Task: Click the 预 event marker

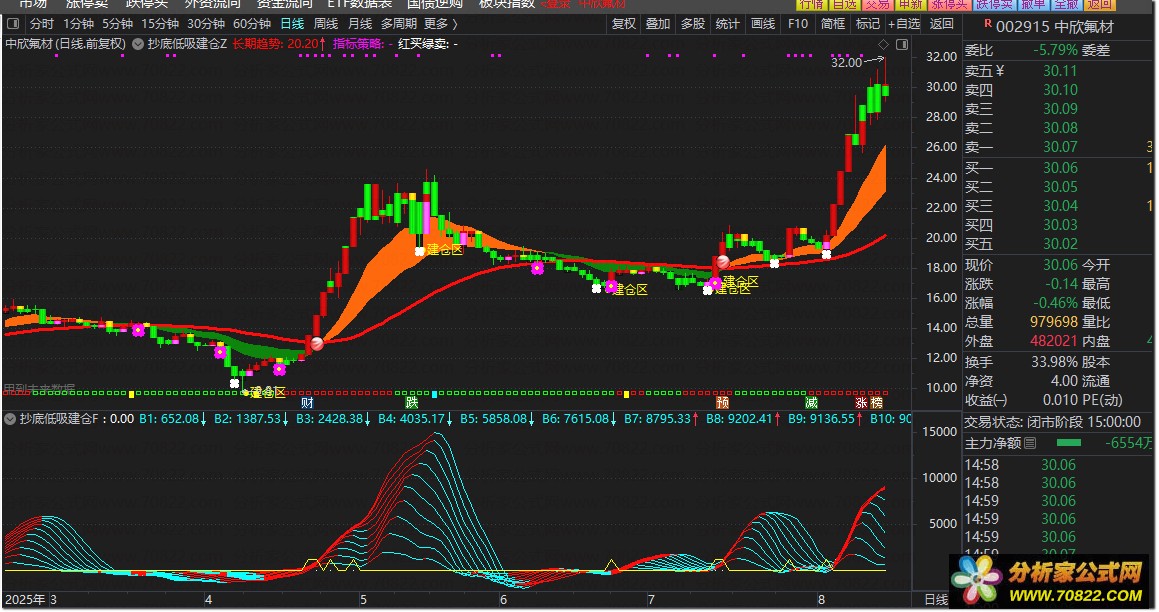Action: tap(722, 403)
